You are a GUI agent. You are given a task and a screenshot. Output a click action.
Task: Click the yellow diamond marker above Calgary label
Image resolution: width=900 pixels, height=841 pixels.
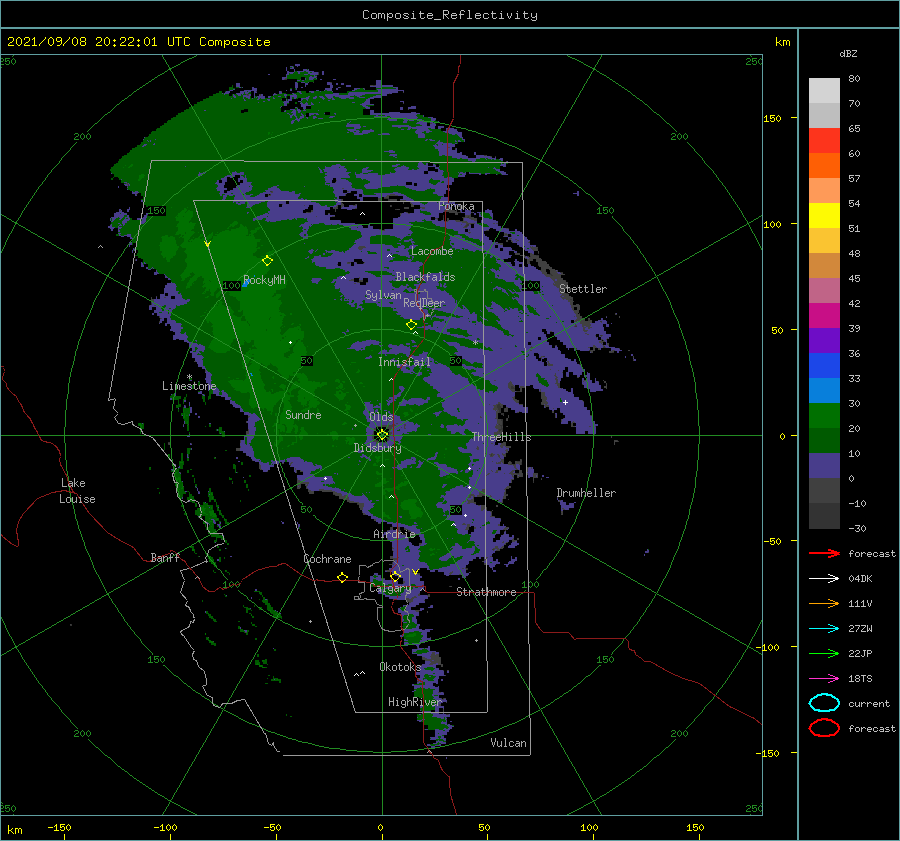click(x=395, y=576)
